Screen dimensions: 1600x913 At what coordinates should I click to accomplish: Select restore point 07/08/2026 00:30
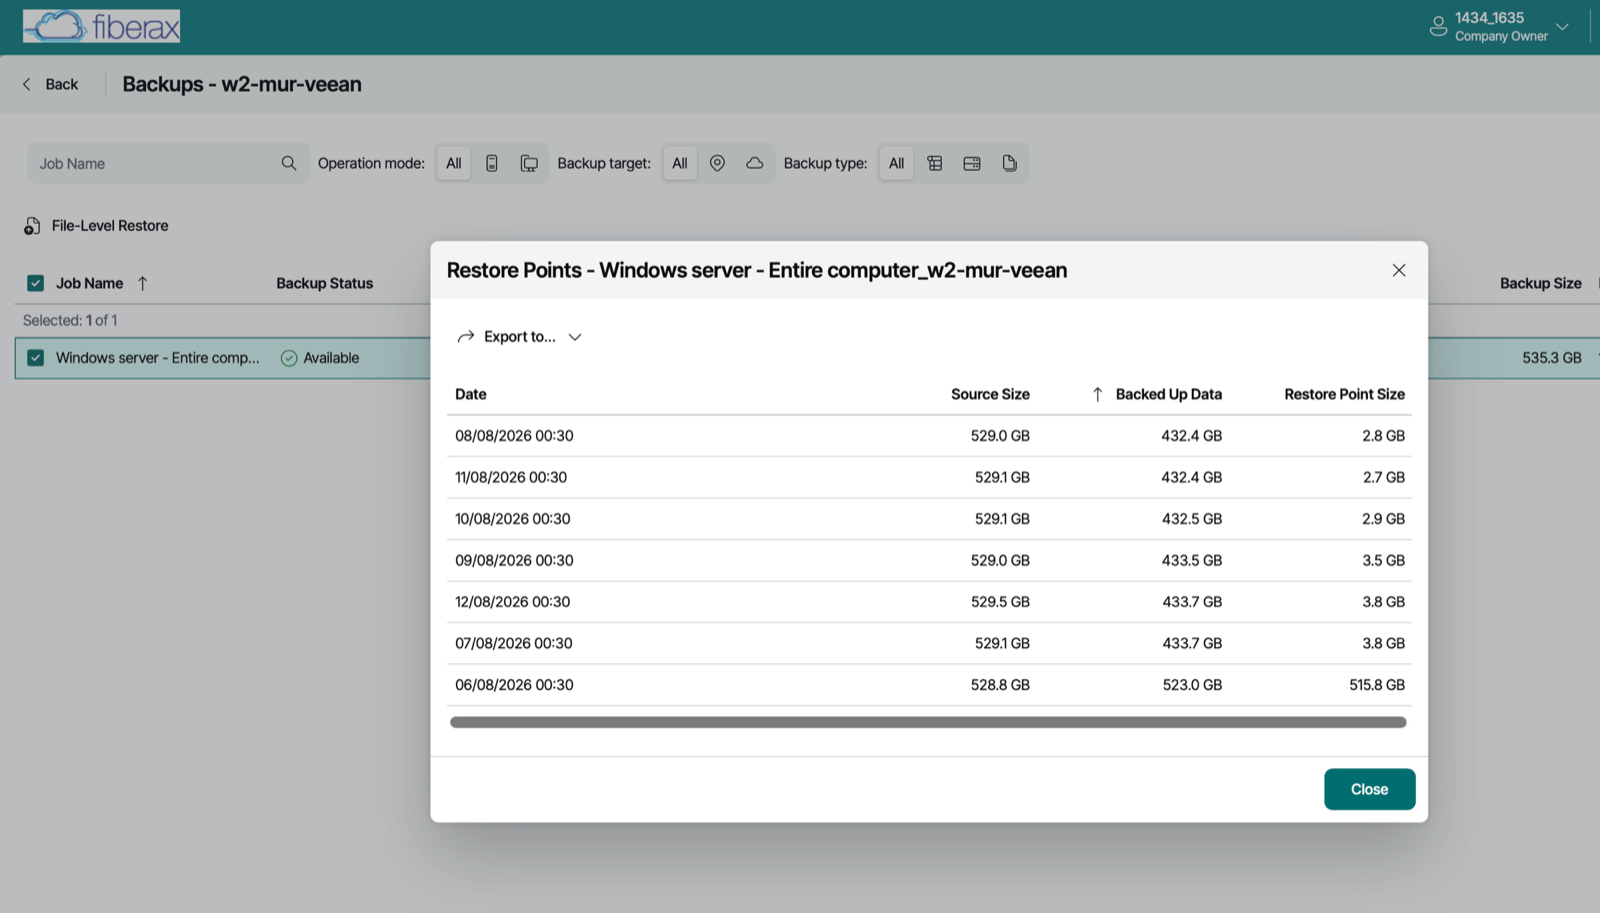[x=929, y=644]
